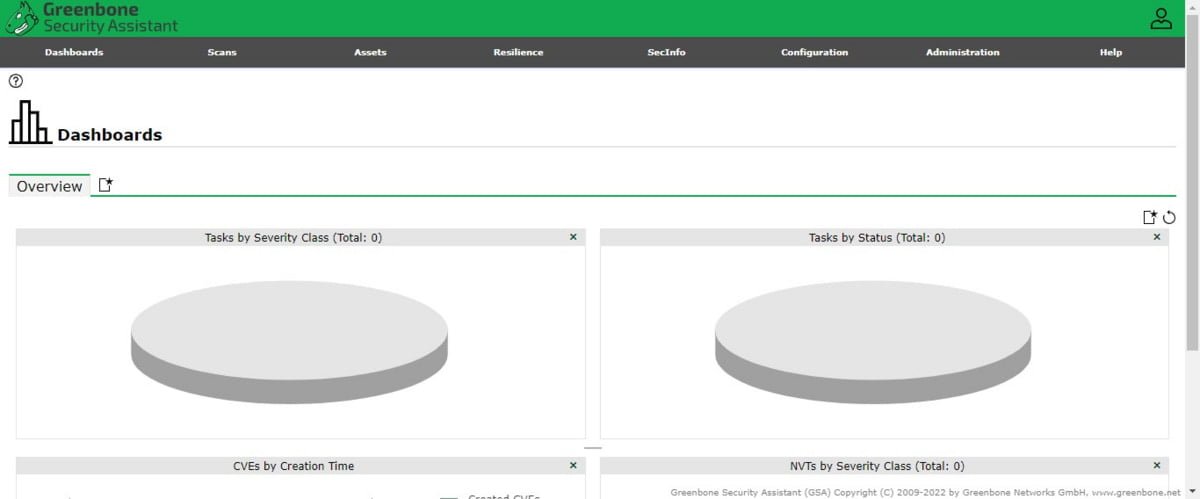
Task: Add a new dashboard tab icon
Action: pyautogui.click(x=105, y=185)
